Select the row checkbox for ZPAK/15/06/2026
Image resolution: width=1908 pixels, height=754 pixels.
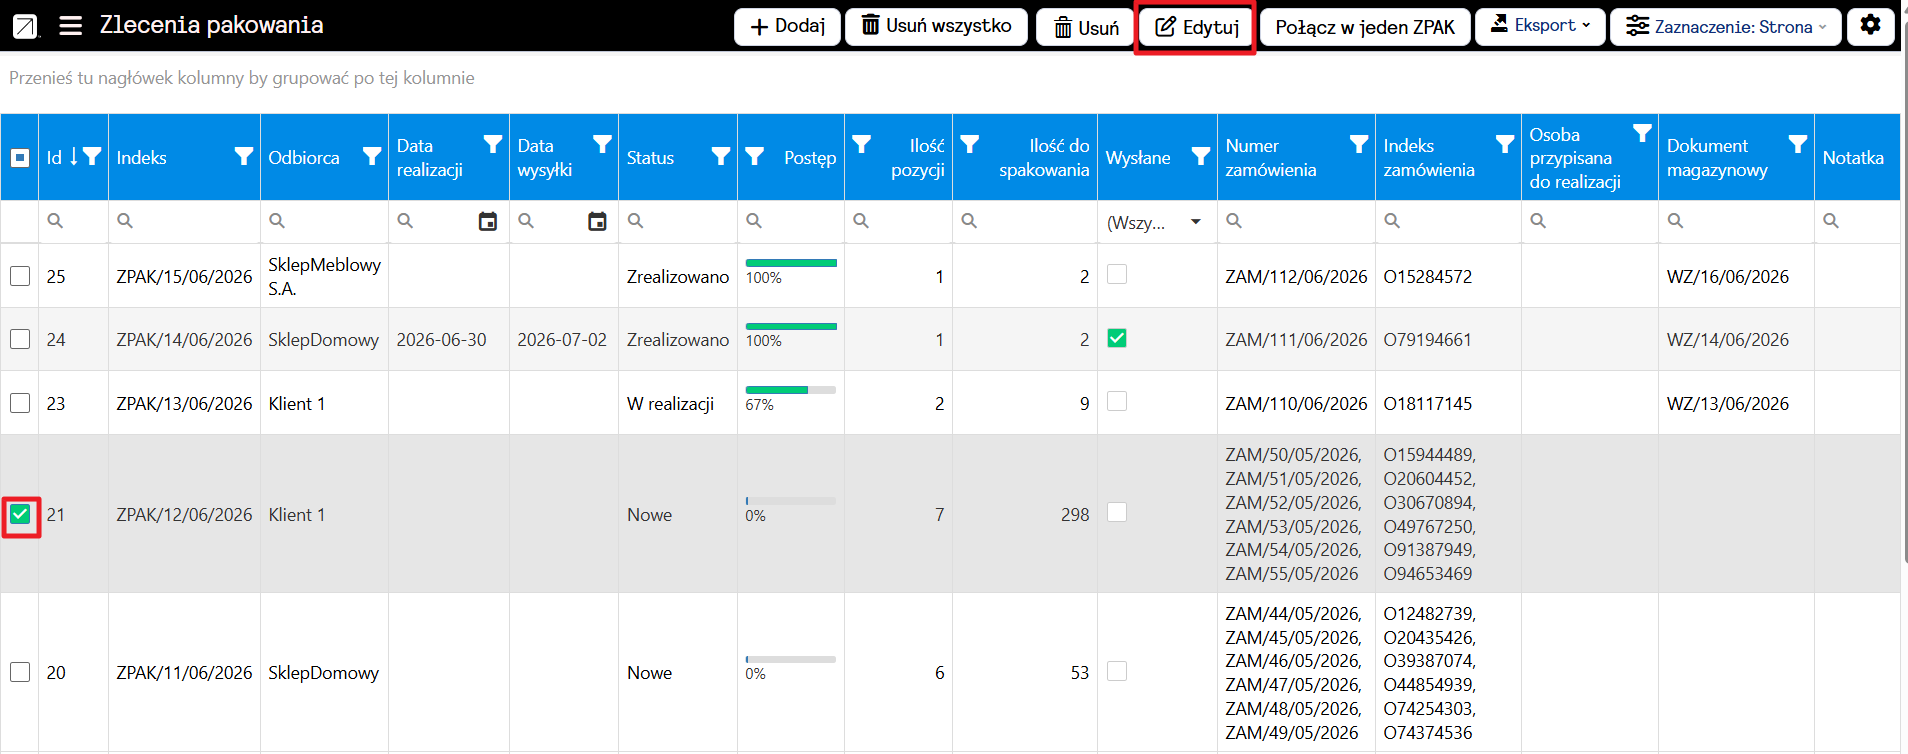point(20,276)
